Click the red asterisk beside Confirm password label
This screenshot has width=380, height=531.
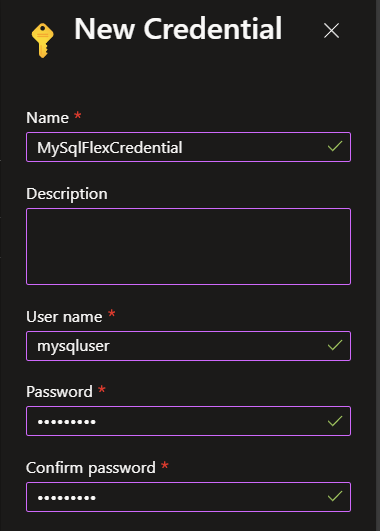tap(165, 465)
